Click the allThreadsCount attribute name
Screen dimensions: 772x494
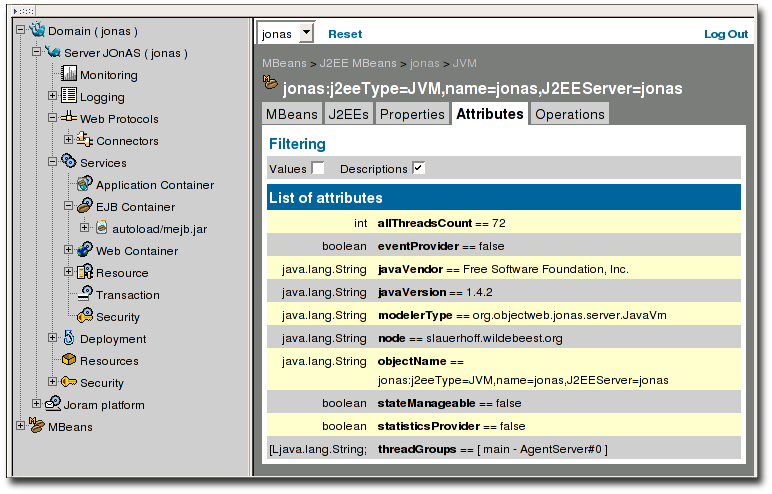point(425,223)
